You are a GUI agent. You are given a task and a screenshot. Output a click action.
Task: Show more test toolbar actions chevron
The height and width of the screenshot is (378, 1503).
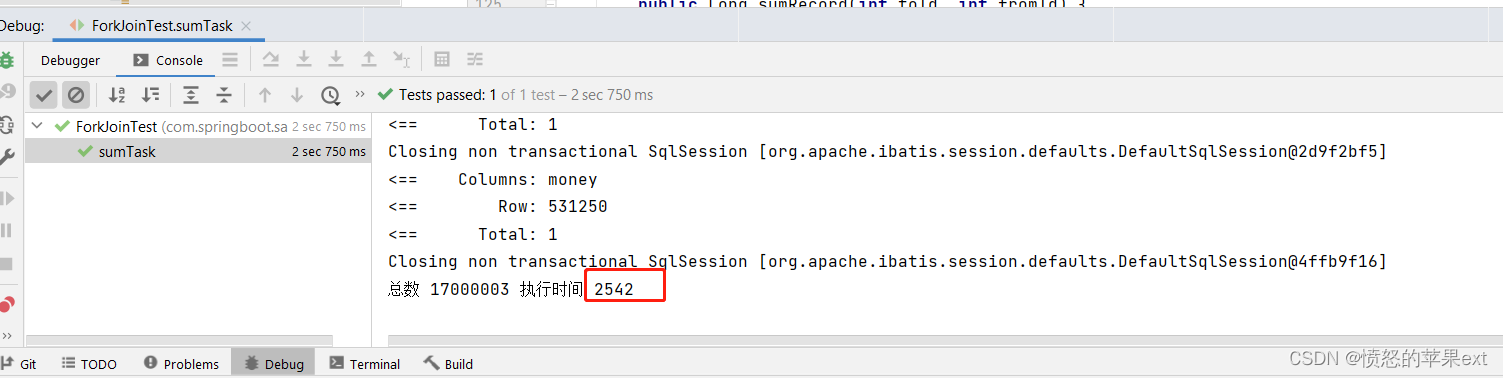360,95
